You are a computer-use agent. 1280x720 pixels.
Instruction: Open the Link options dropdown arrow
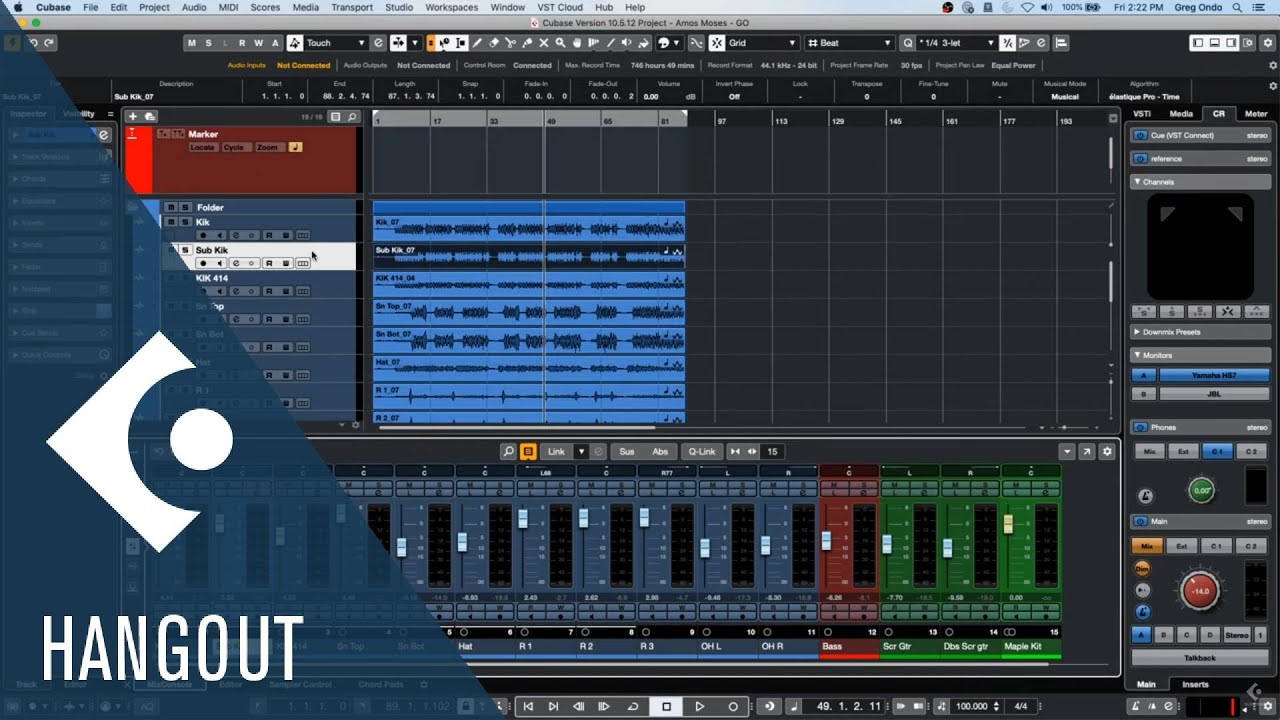pyautogui.click(x=580, y=452)
